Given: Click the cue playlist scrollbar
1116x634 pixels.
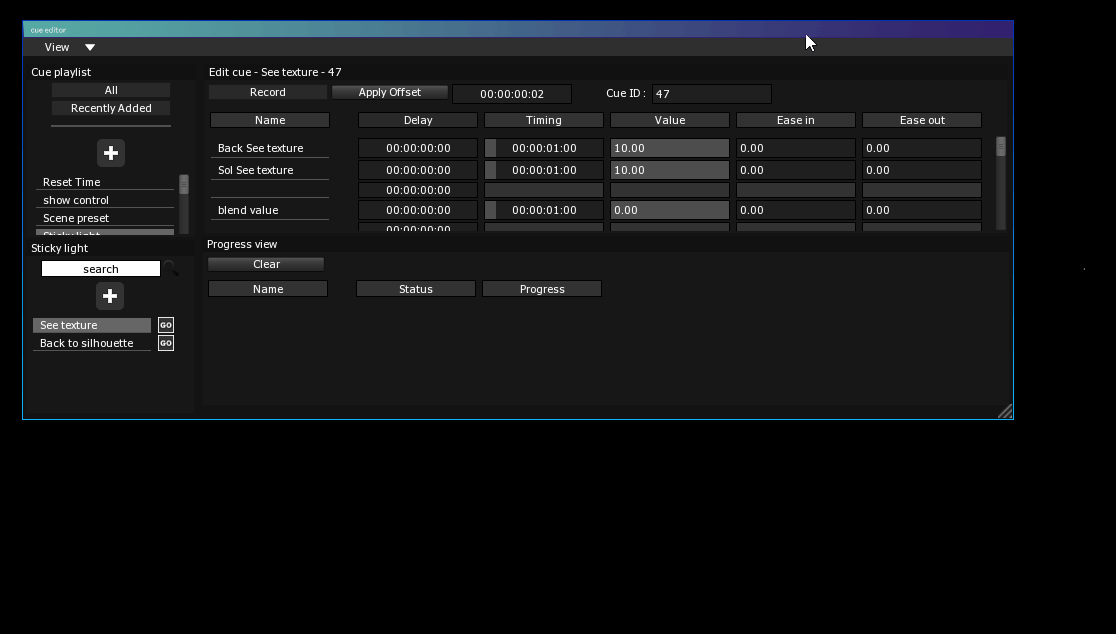Looking at the screenshot, I should (184, 184).
